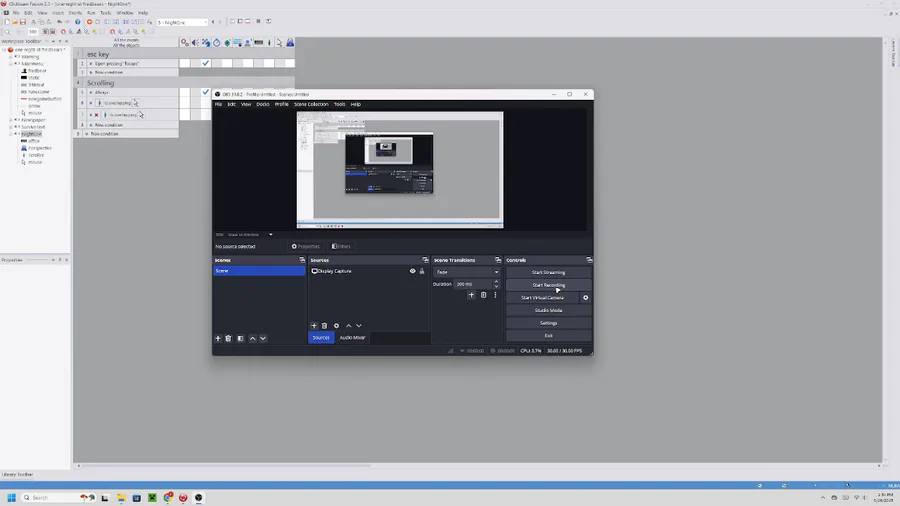
Task: Remove selected scene with the trash icon in the Scenes dock
Action: (x=228, y=338)
